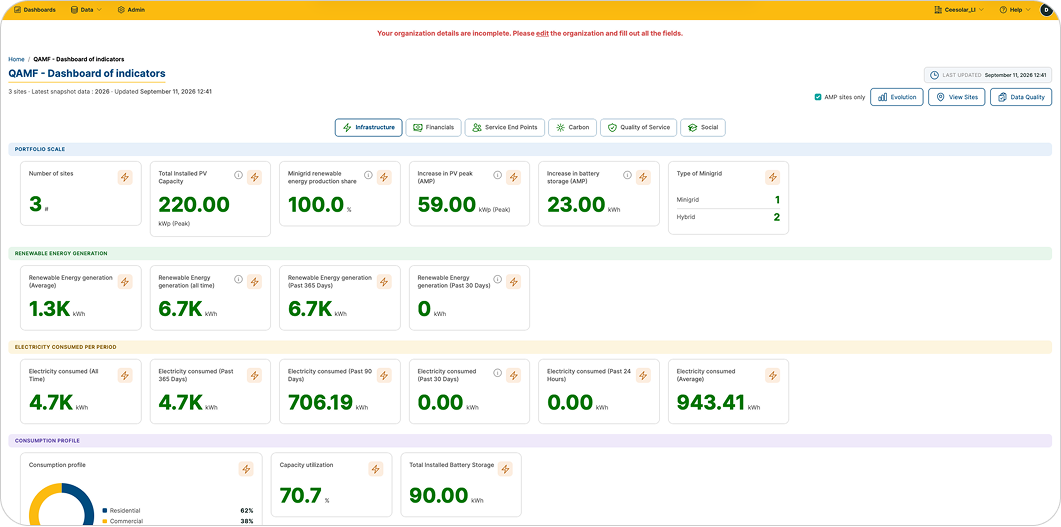This screenshot has height=527, width=1061.
Task: Click lightning icon on Renewable Energy generation (Past 365 Days)
Action: (384, 281)
